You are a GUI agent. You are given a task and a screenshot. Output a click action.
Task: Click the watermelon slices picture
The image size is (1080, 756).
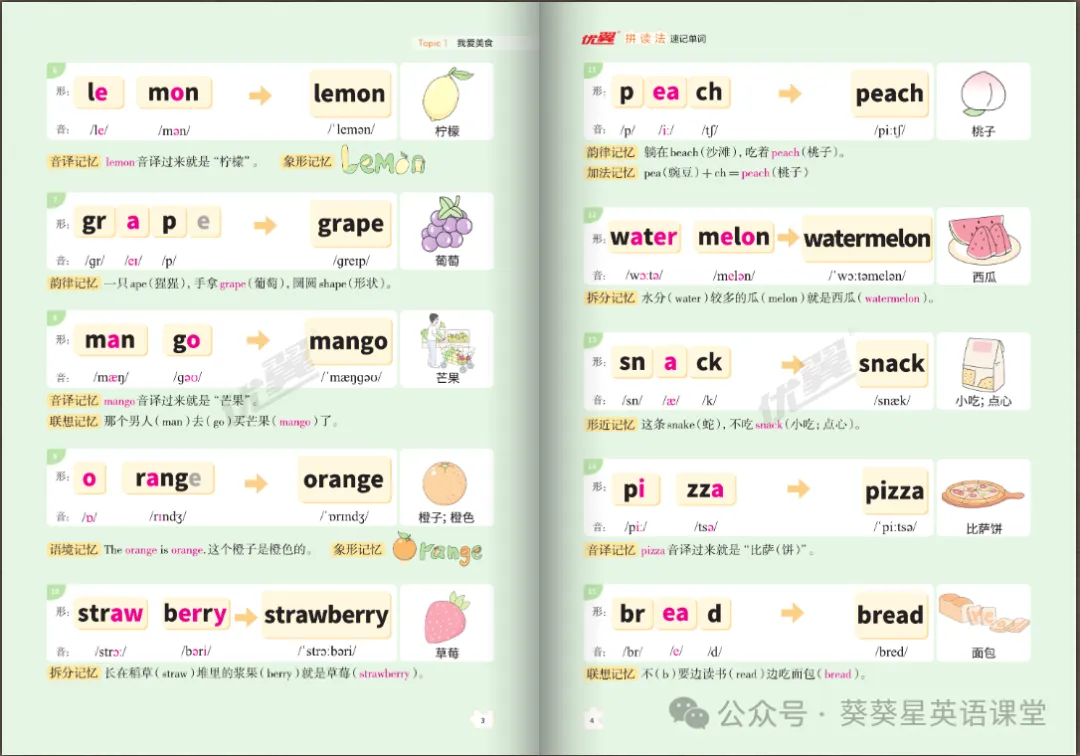[x=984, y=240]
